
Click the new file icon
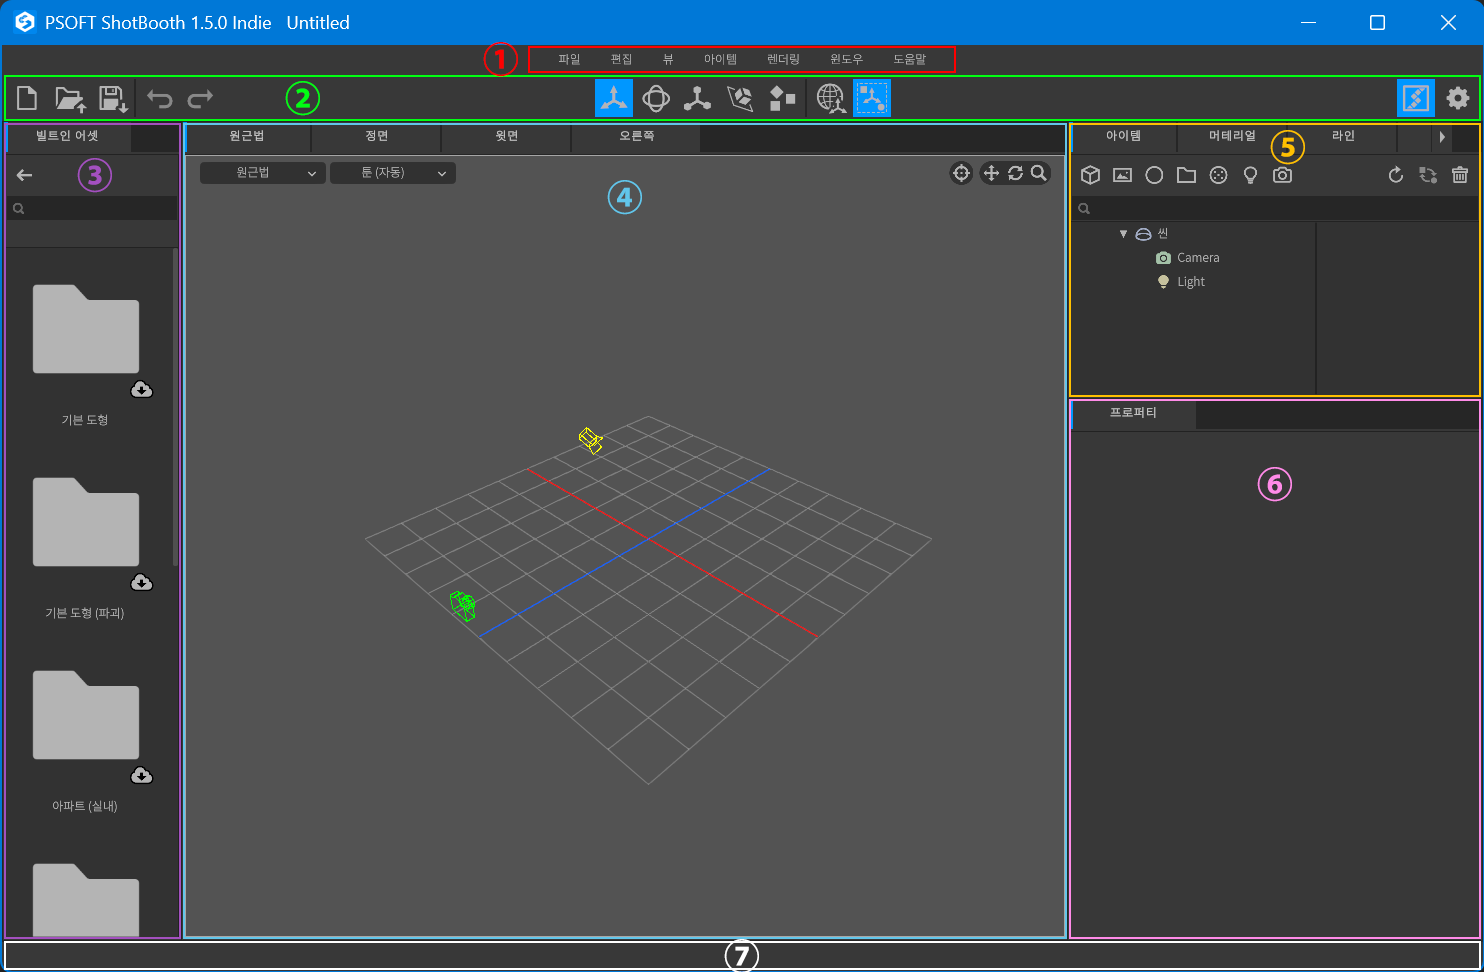point(27,98)
